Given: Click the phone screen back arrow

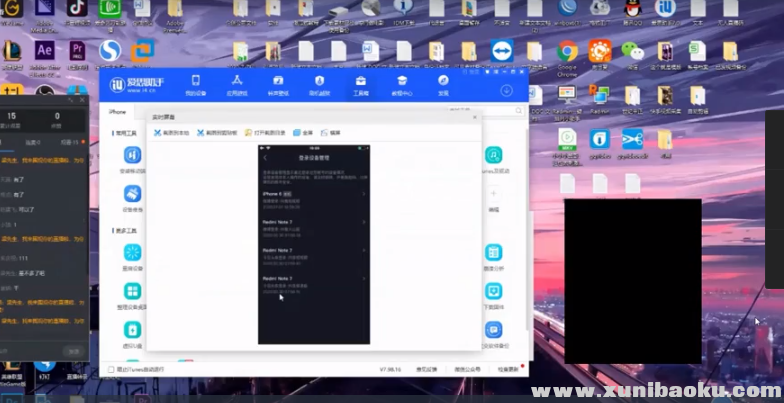Looking at the screenshot, I should (x=265, y=158).
